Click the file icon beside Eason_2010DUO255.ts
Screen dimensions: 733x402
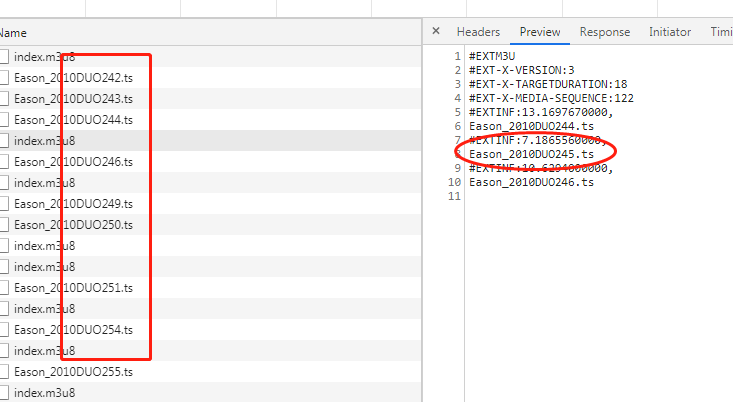[4, 372]
